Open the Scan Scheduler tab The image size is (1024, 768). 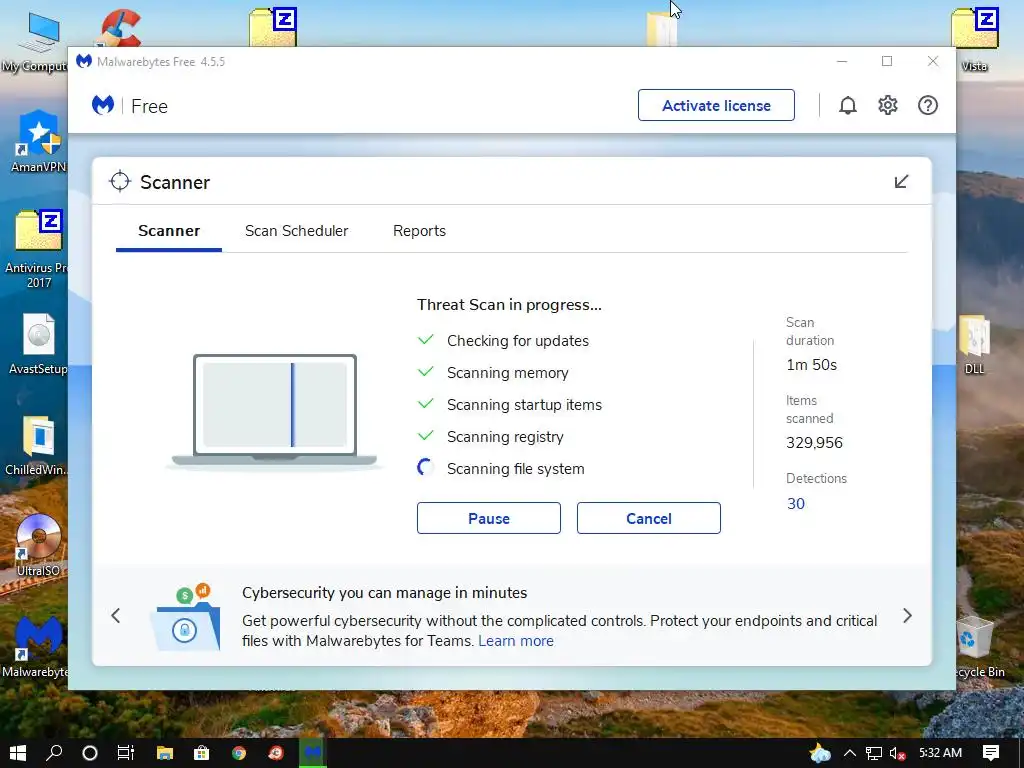(x=296, y=231)
